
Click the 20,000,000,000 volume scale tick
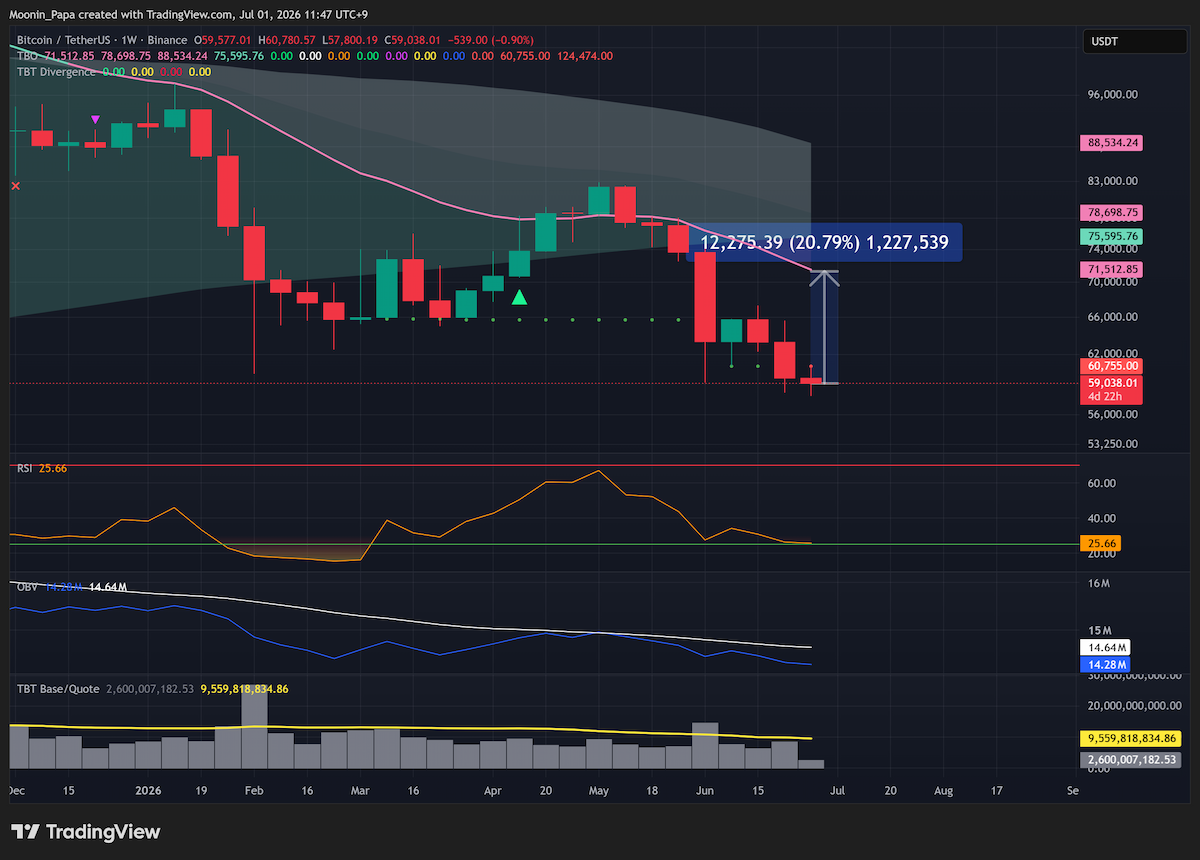click(x=1132, y=705)
